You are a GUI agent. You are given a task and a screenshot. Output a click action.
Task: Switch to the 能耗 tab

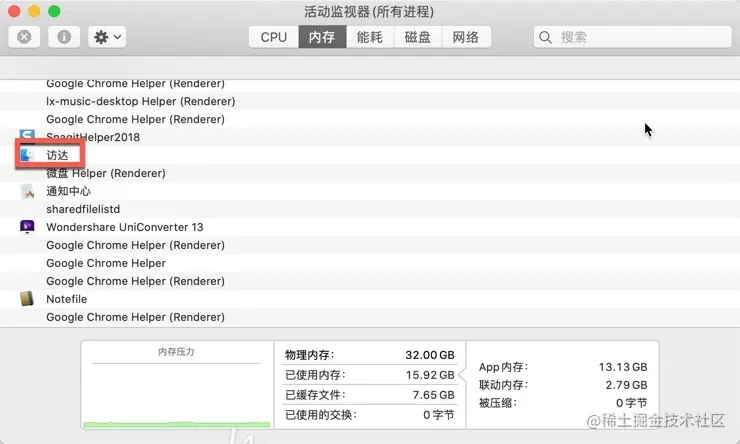[370, 37]
